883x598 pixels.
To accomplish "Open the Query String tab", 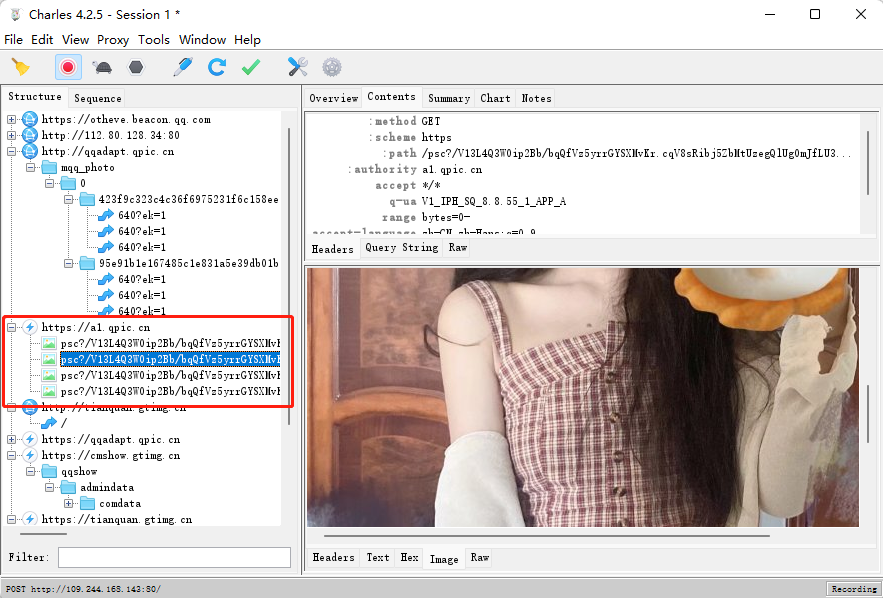I will [x=401, y=247].
